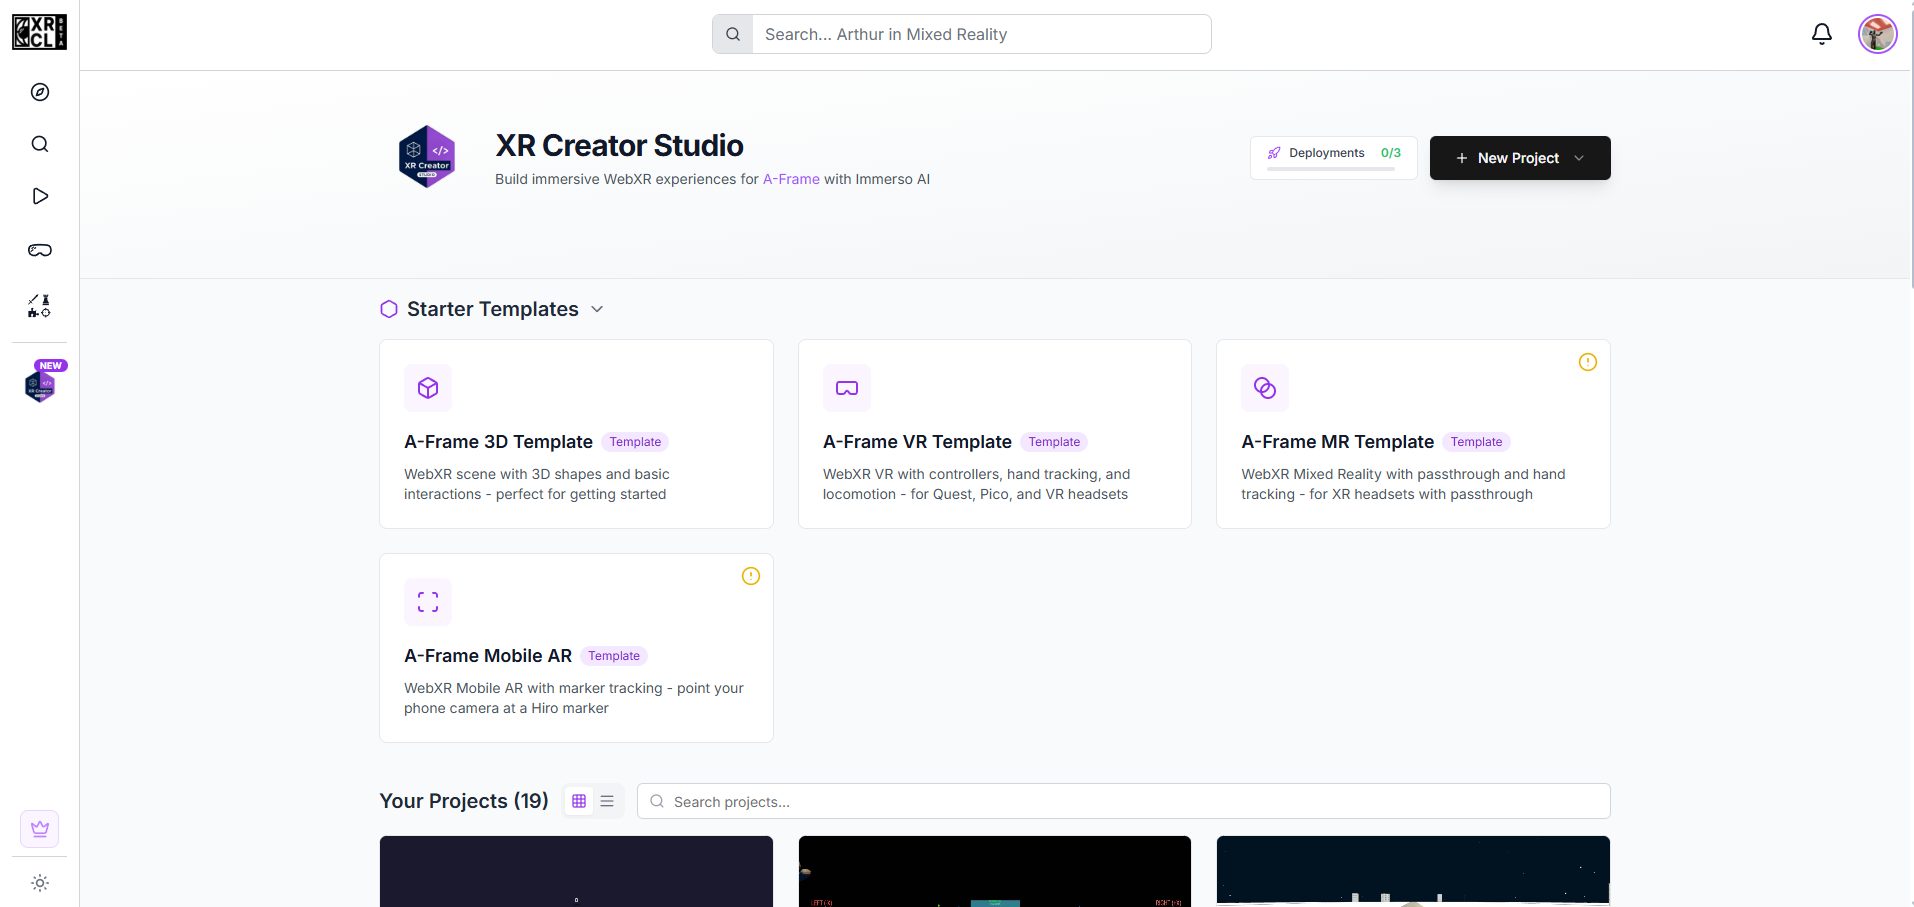Screen dimensions: 1914x907
Task: Click the Template badge on Mobile AR
Action: 614,656
